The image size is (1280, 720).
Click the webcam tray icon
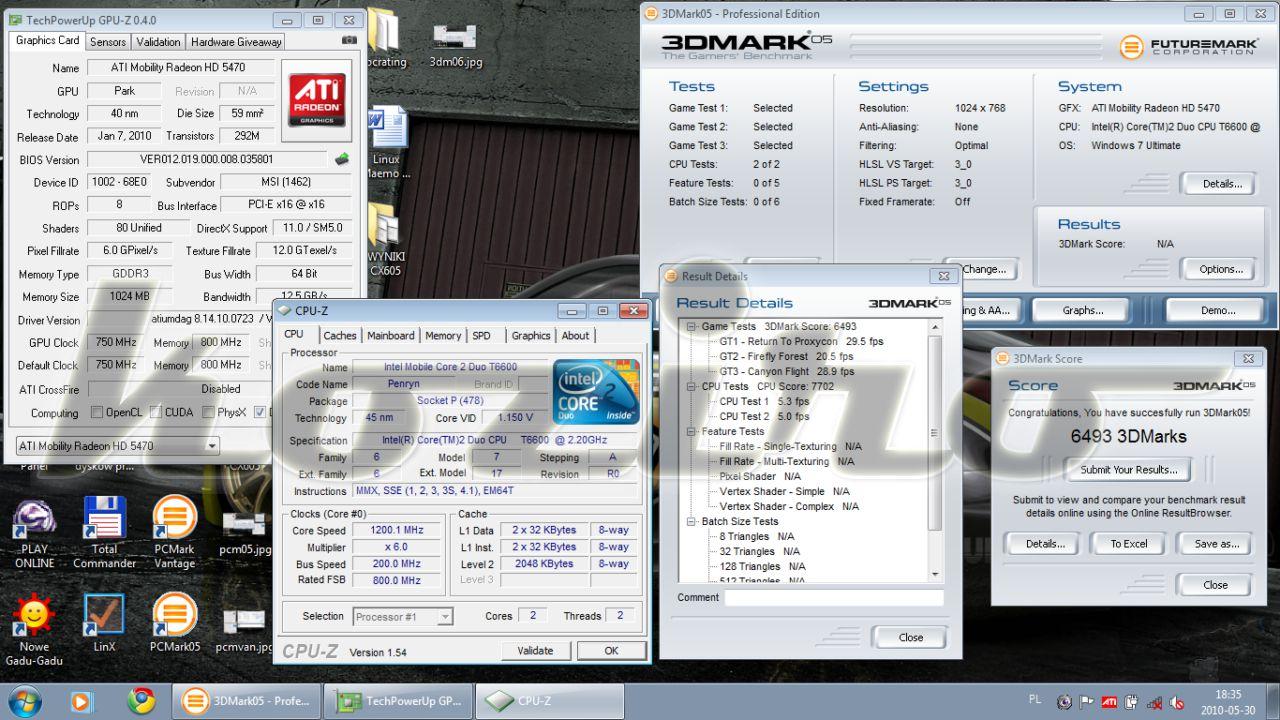click(x=1065, y=702)
